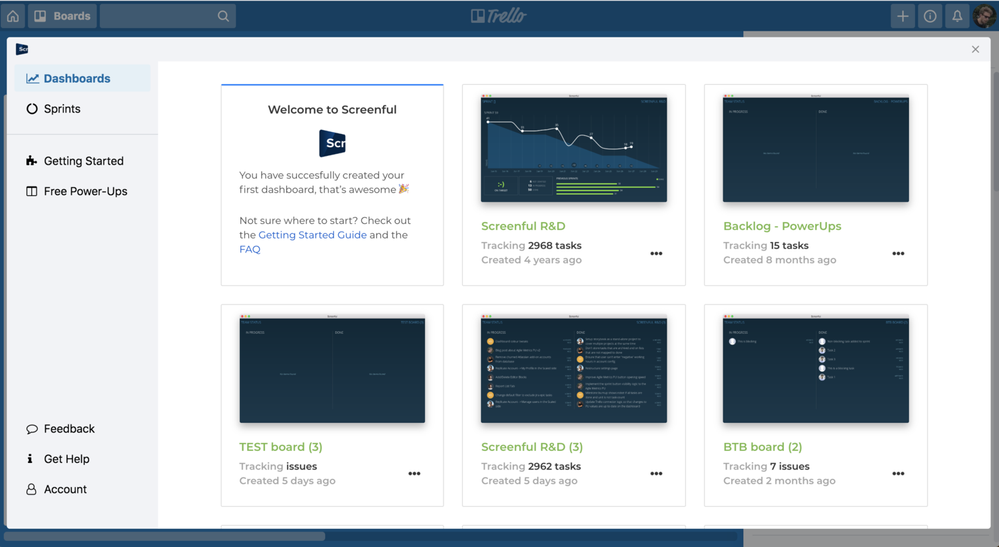The height and width of the screenshot is (547, 999).
Task: Open the Sprints section
Action: 82,109
